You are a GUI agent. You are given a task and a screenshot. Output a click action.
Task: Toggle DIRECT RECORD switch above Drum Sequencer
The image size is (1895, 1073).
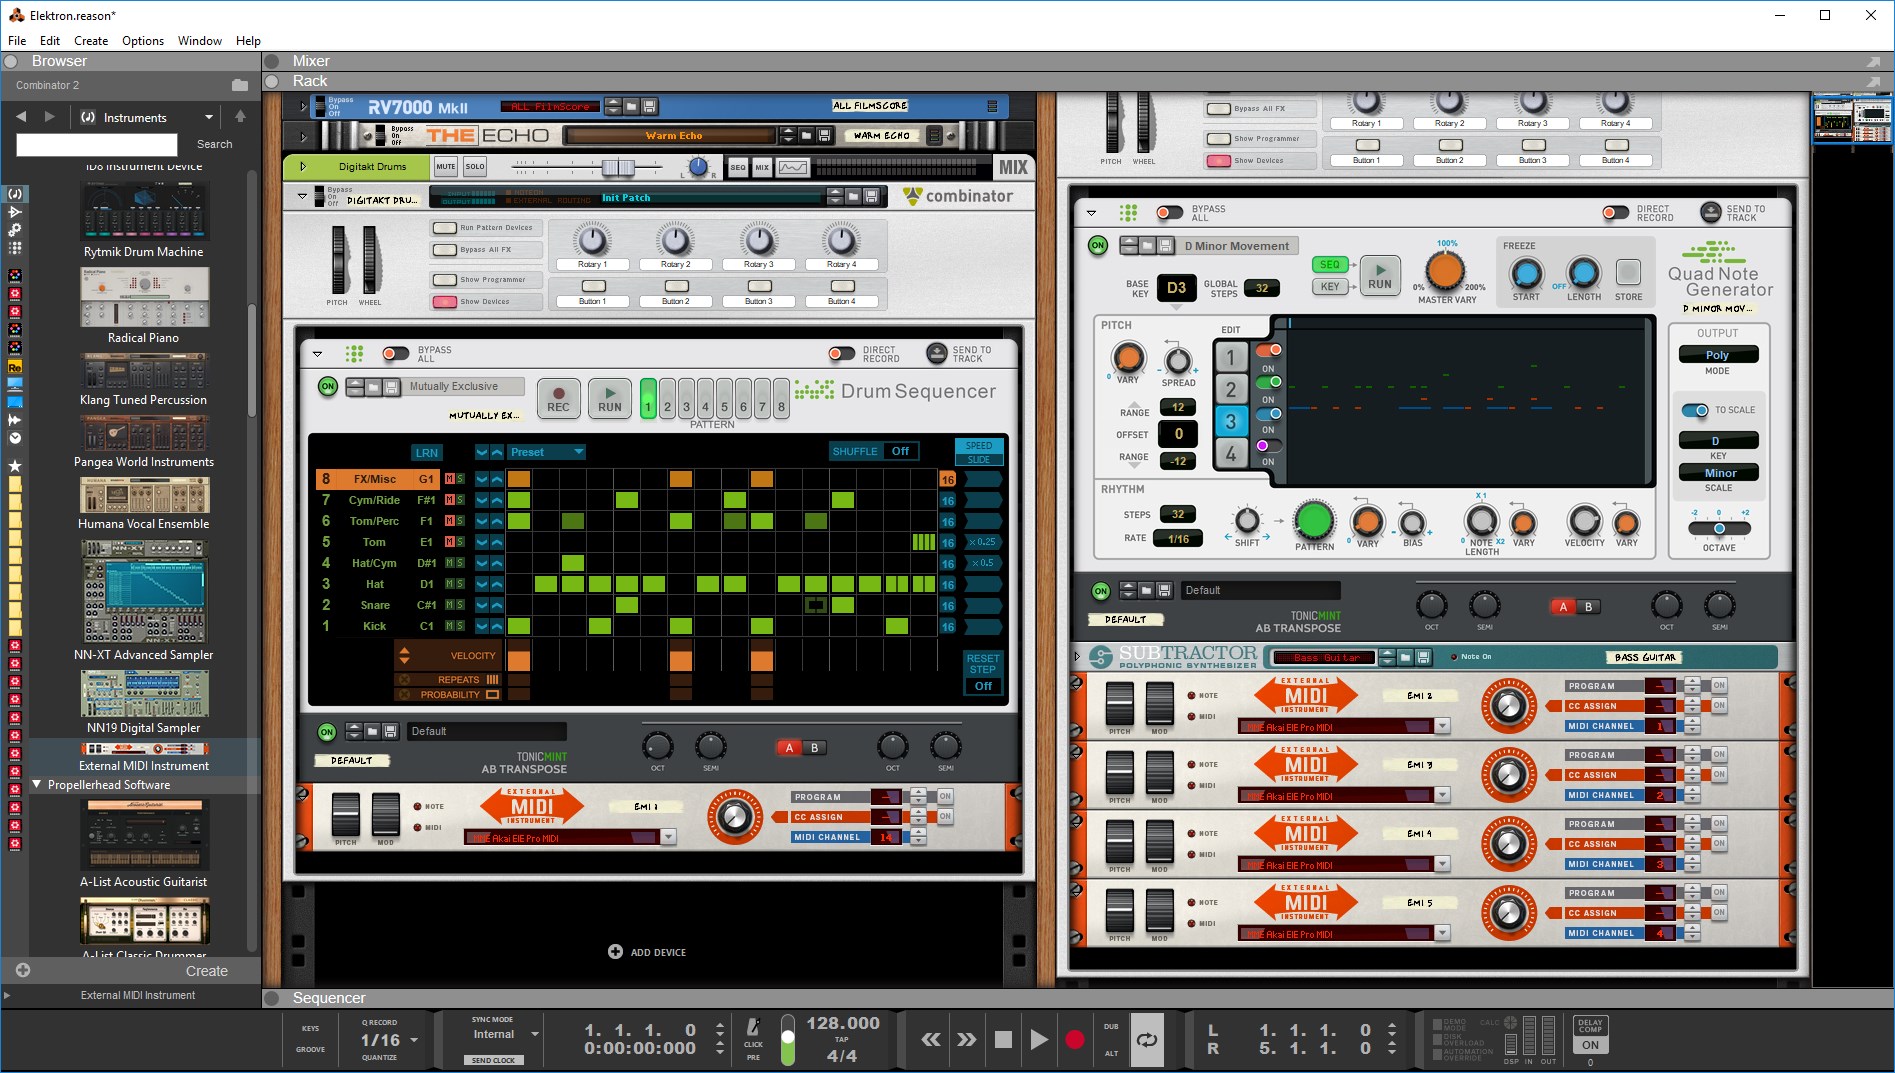[x=842, y=354]
